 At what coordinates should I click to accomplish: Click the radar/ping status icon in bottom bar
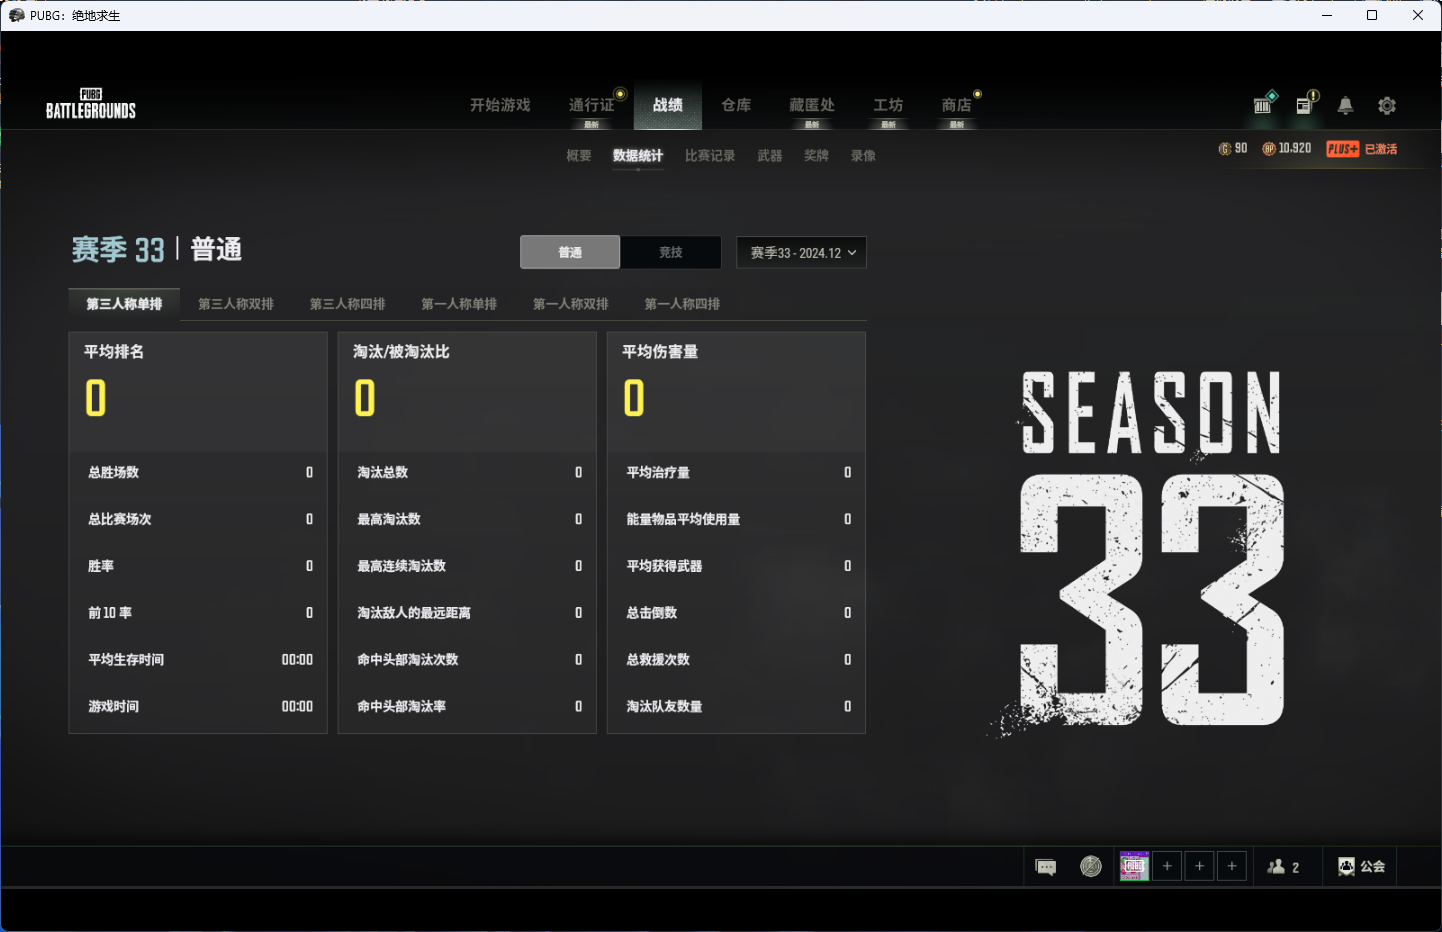pos(1091,866)
